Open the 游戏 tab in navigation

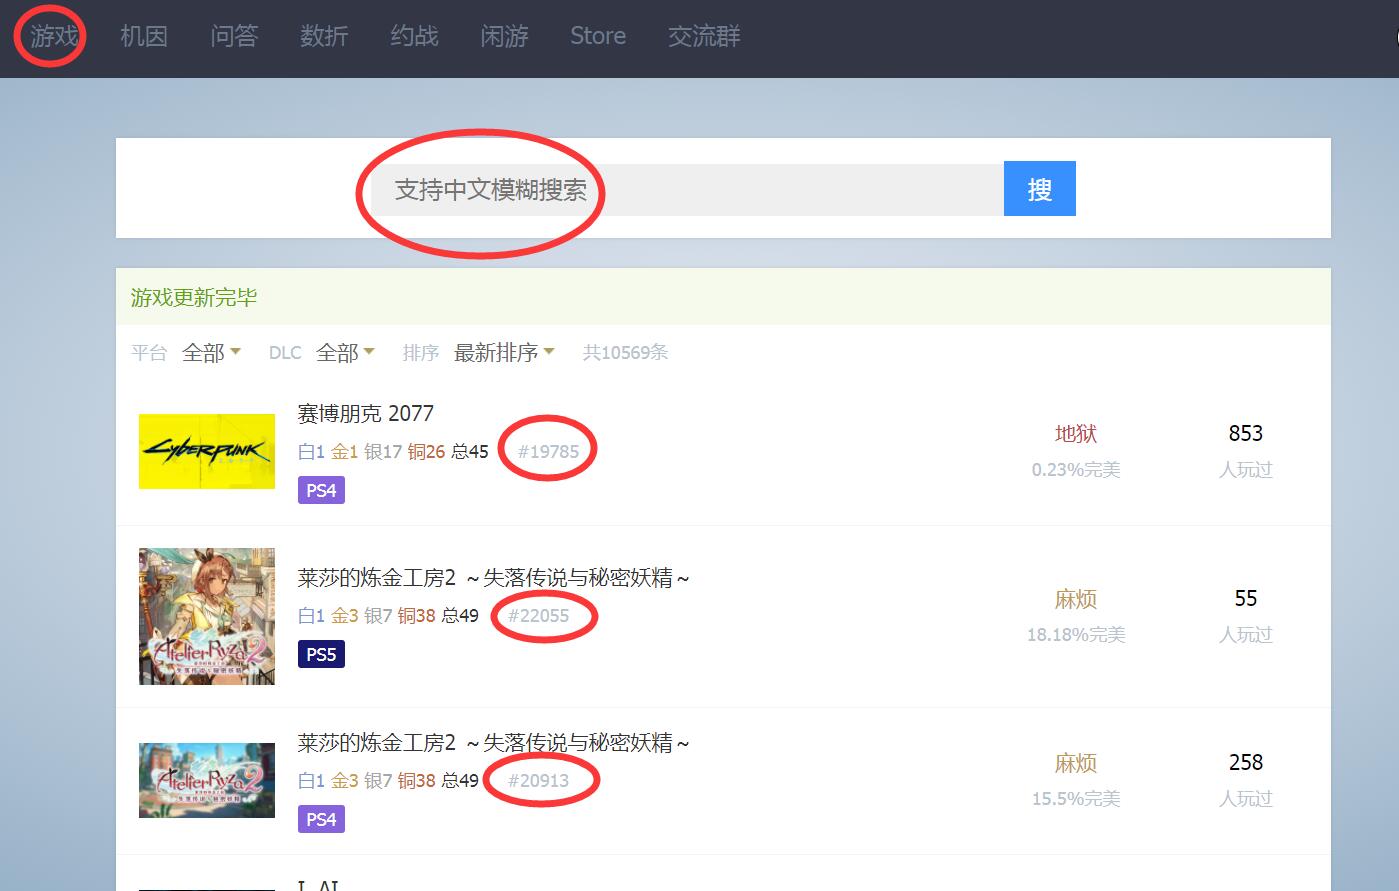53,37
